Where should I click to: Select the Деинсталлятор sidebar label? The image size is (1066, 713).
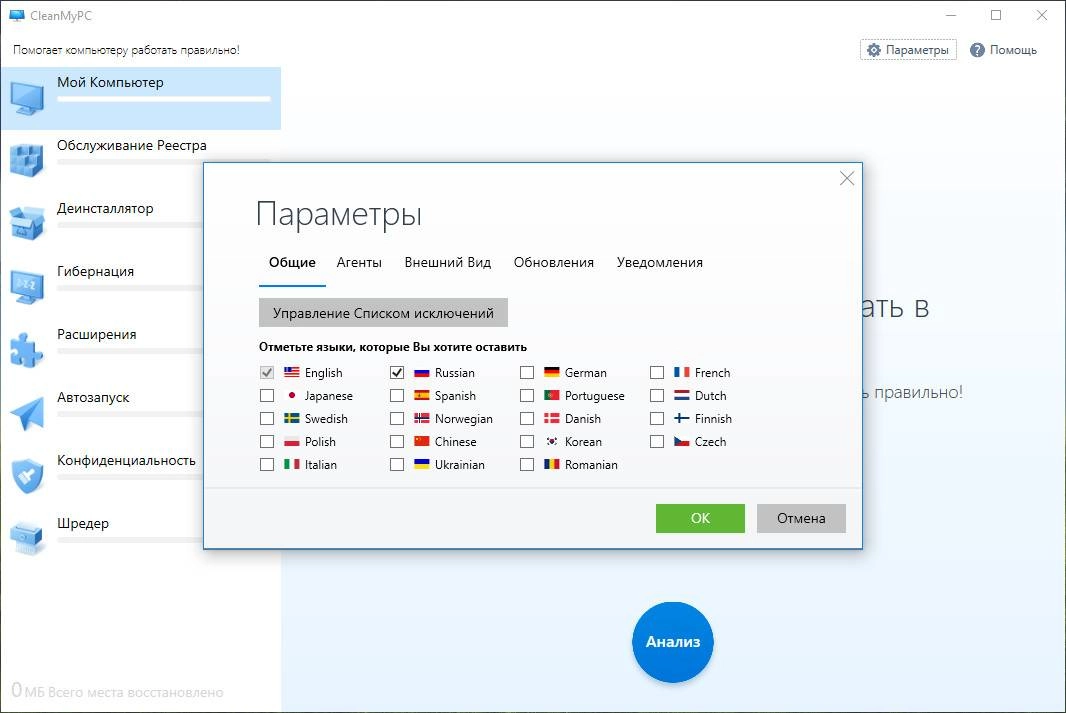coord(105,209)
